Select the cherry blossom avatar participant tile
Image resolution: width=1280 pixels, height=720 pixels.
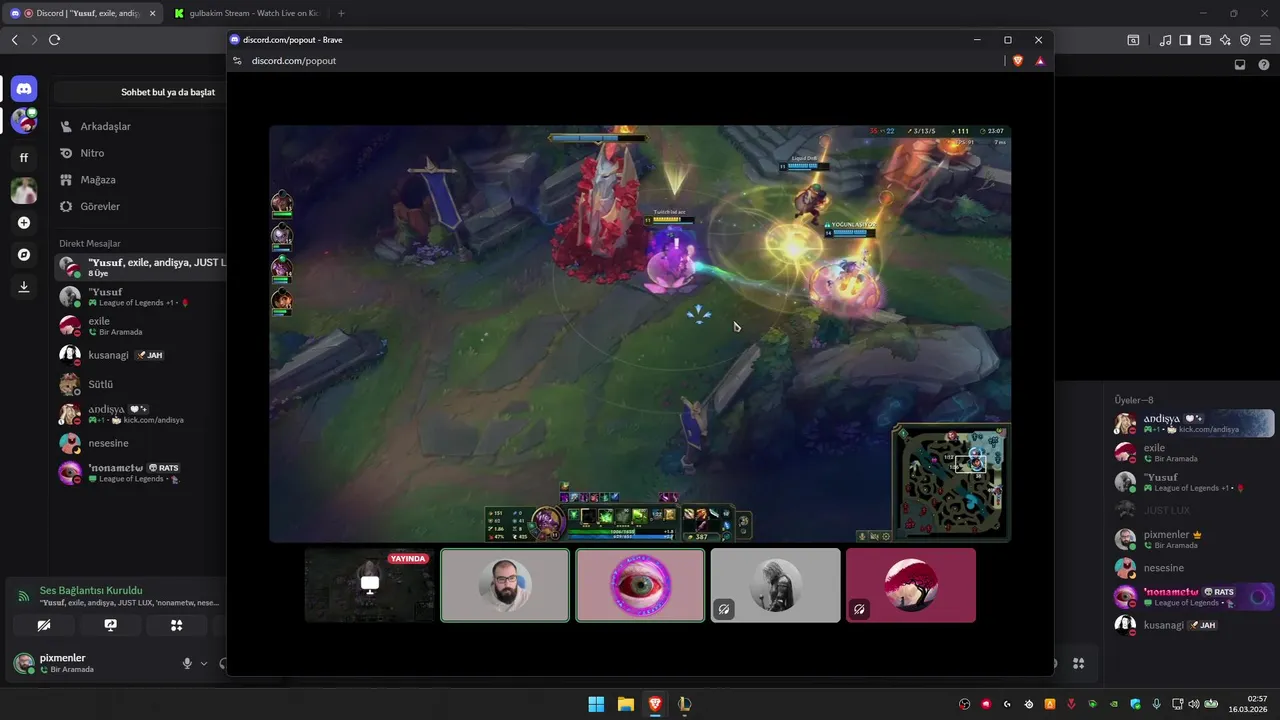tap(911, 585)
